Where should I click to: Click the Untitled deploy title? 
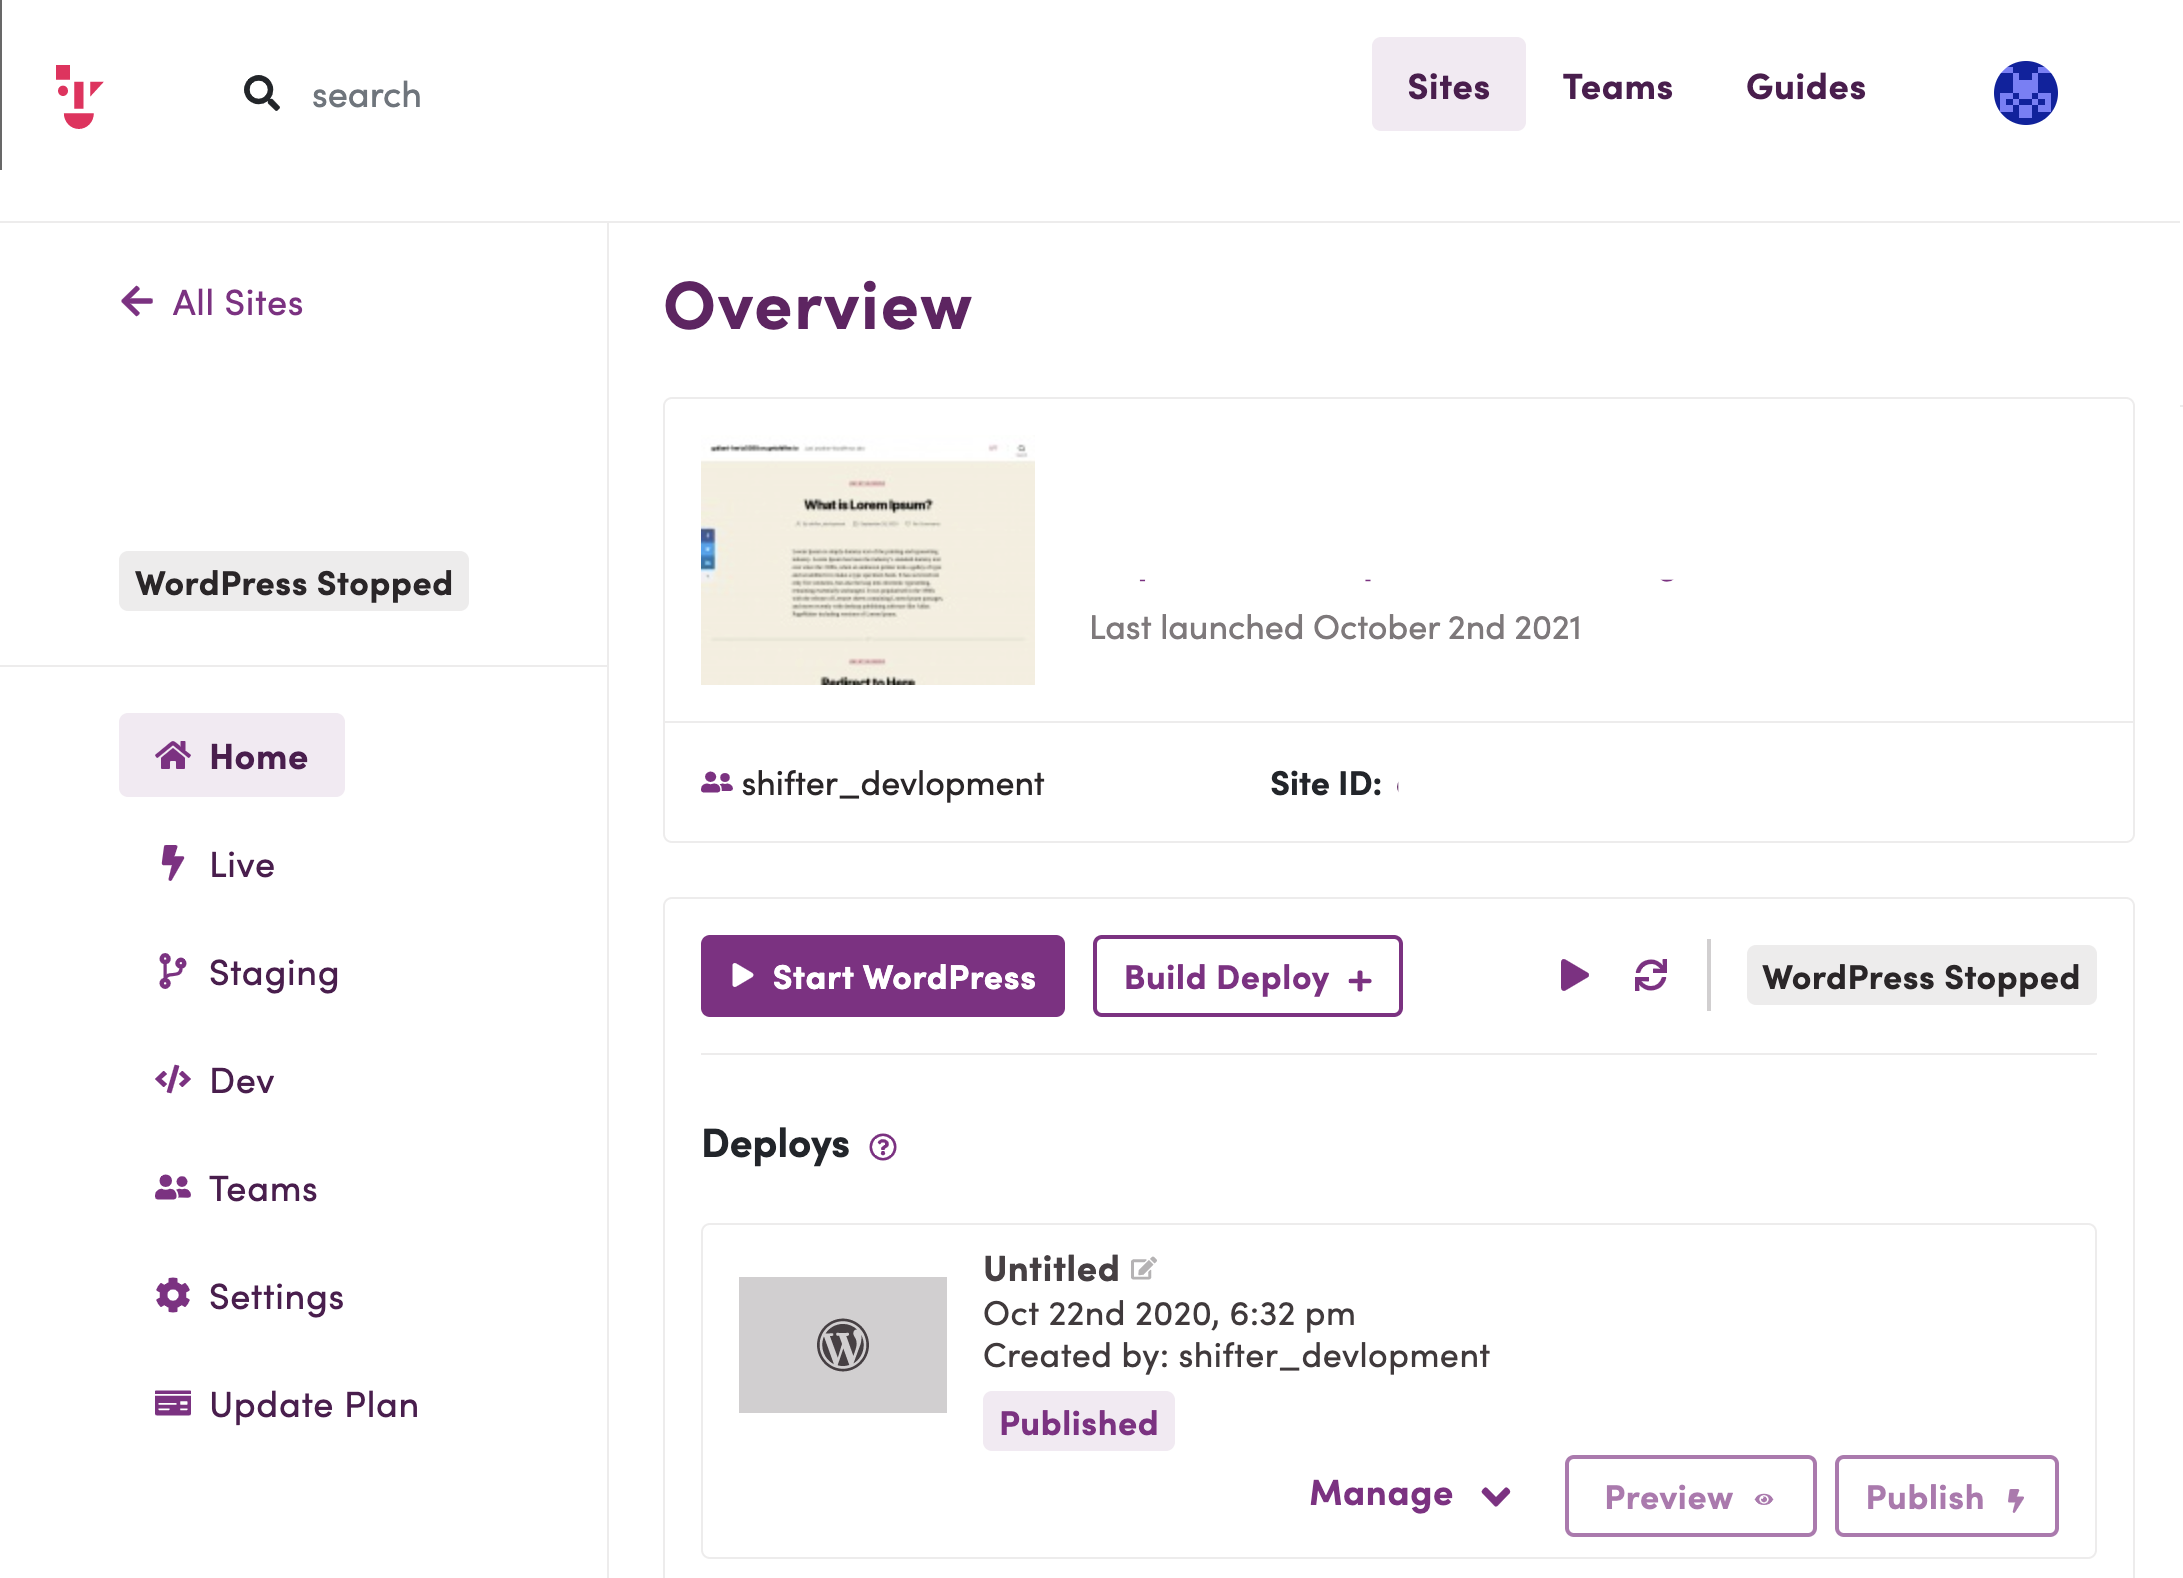coord(1051,1268)
